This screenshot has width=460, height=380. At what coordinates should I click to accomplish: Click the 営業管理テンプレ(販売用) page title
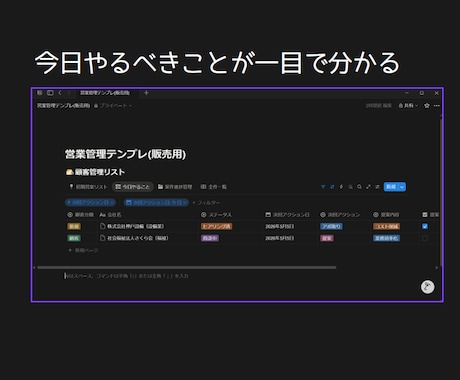pyautogui.click(x=125, y=154)
